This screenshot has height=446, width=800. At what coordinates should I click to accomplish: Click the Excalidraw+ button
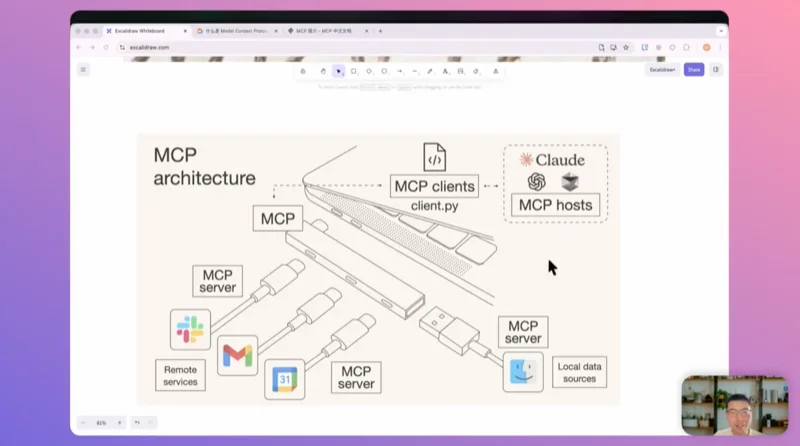[662, 70]
